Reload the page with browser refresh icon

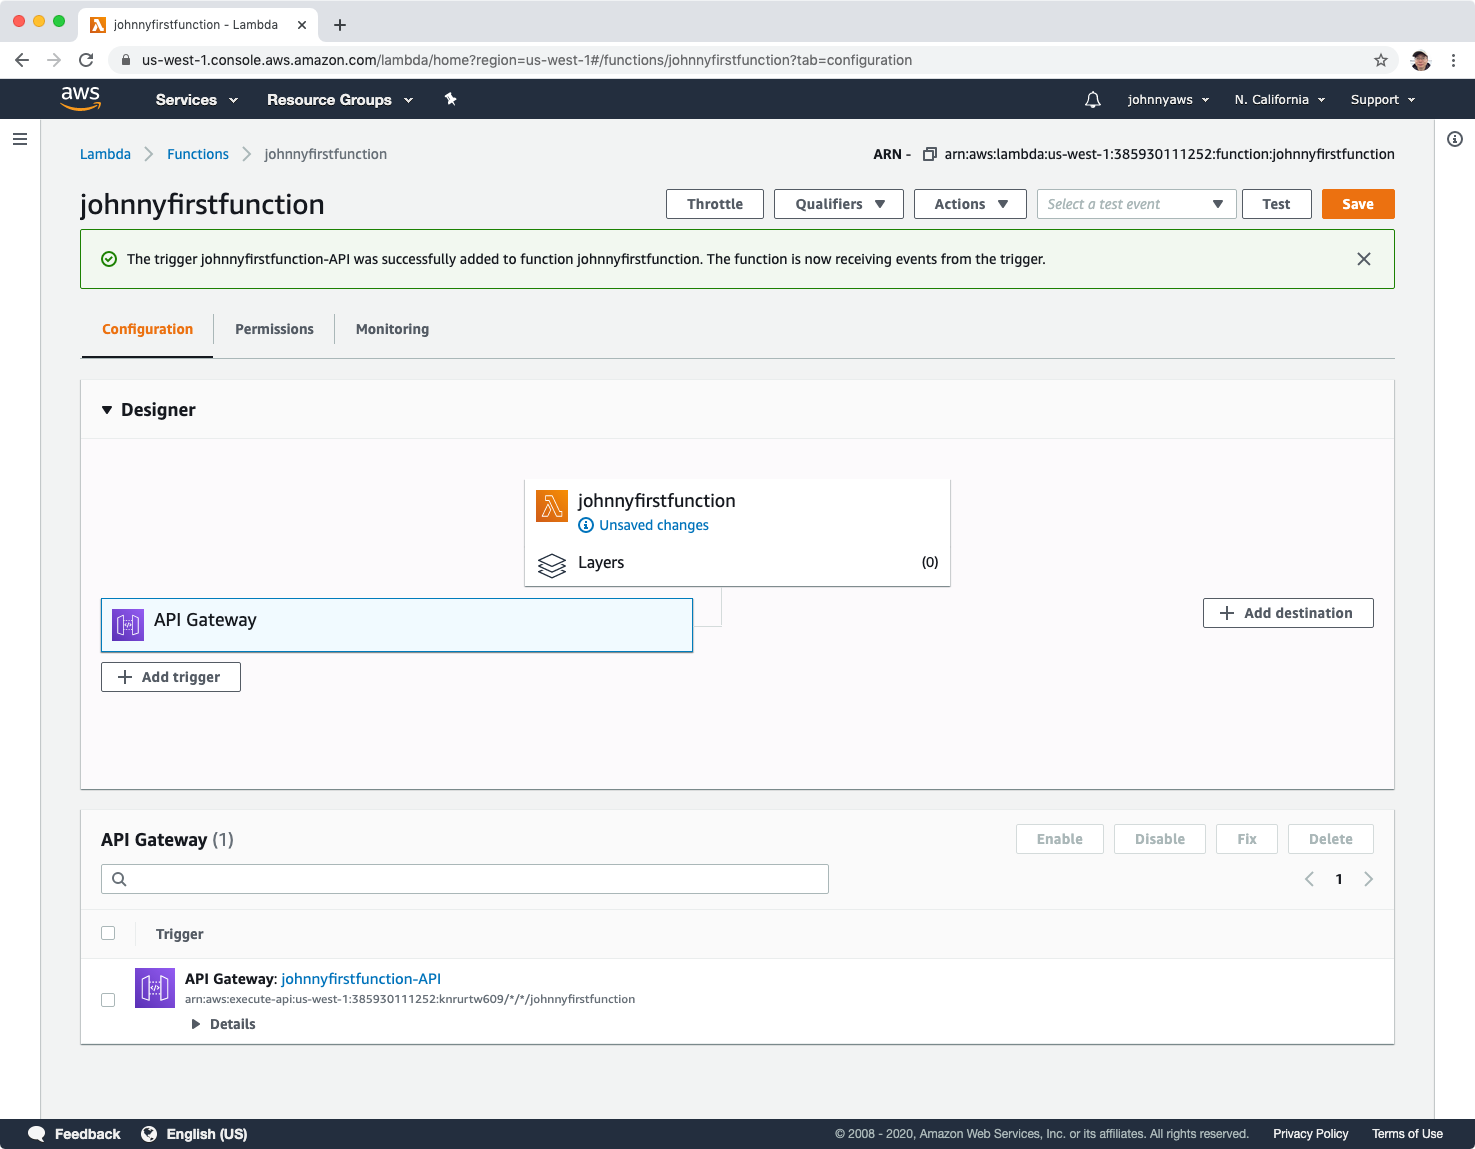[x=86, y=60]
